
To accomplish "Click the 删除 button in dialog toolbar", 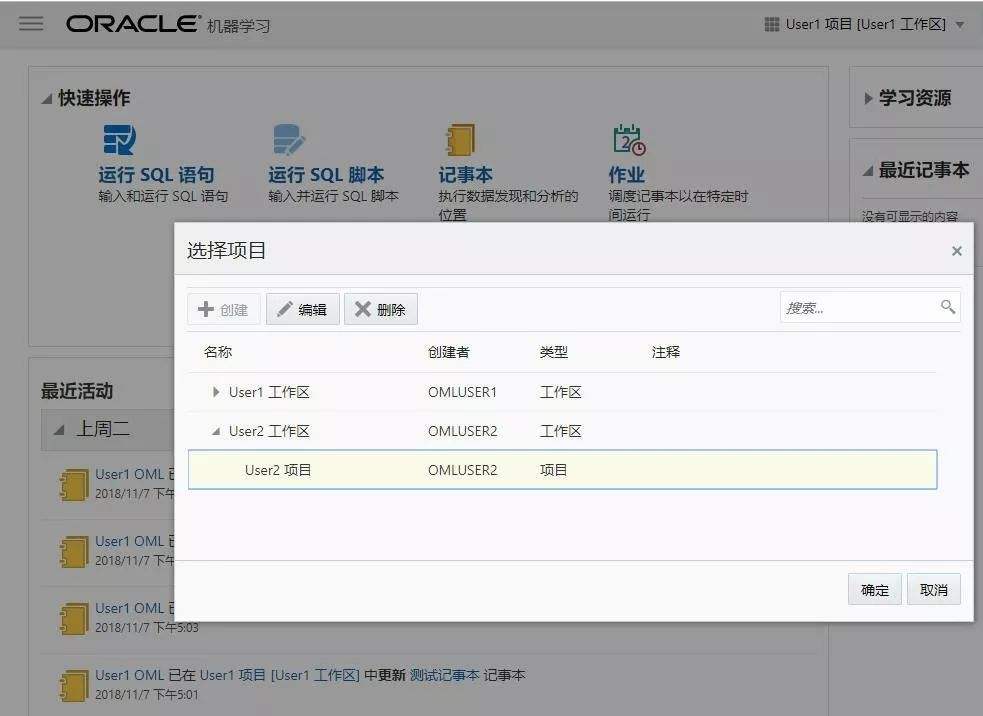I will (x=381, y=309).
